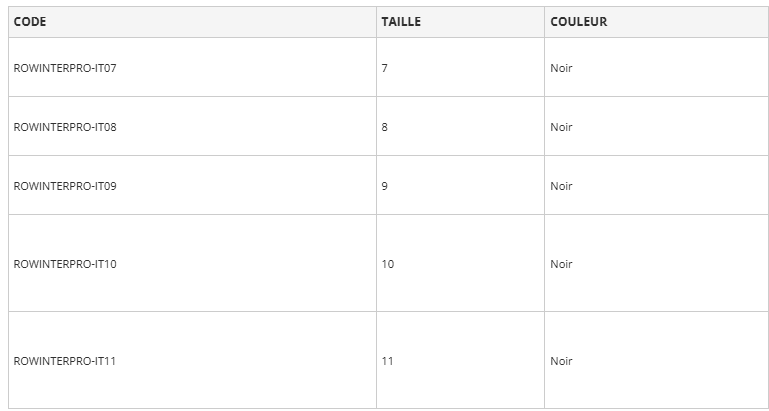Click the size 11 cell under TAILLE
The width and height of the screenshot is (769, 411).
coord(388,361)
